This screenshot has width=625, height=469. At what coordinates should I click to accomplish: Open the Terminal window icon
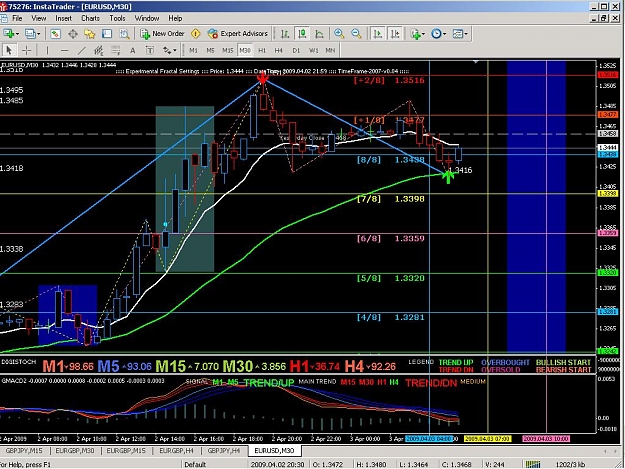tap(107, 34)
